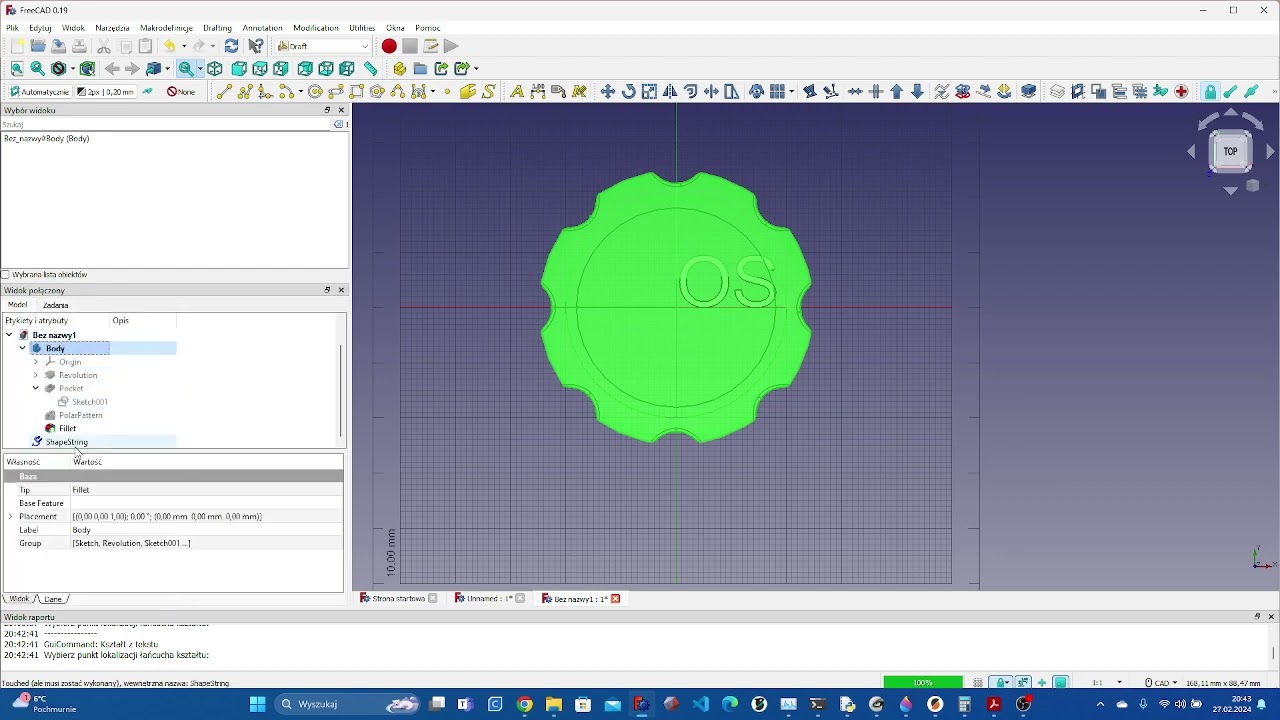The image size is (1280, 720).
Task: Open Chrome from the taskbar
Action: 524,704
